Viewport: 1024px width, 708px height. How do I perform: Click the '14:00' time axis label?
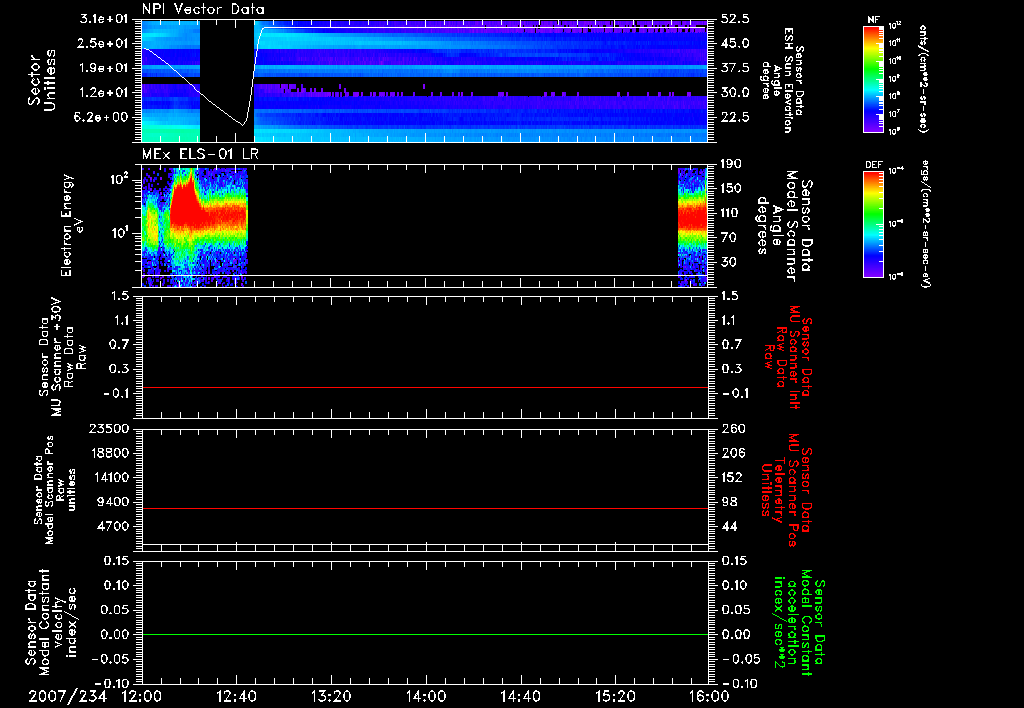click(426, 696)
